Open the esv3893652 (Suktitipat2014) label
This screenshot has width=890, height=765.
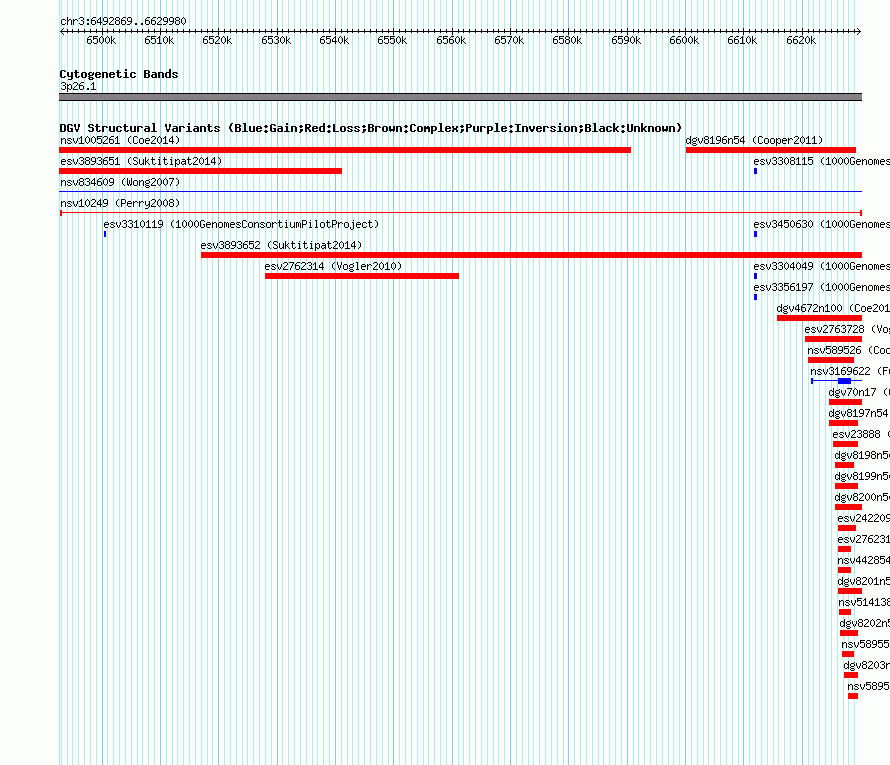(x=281, y=245)
